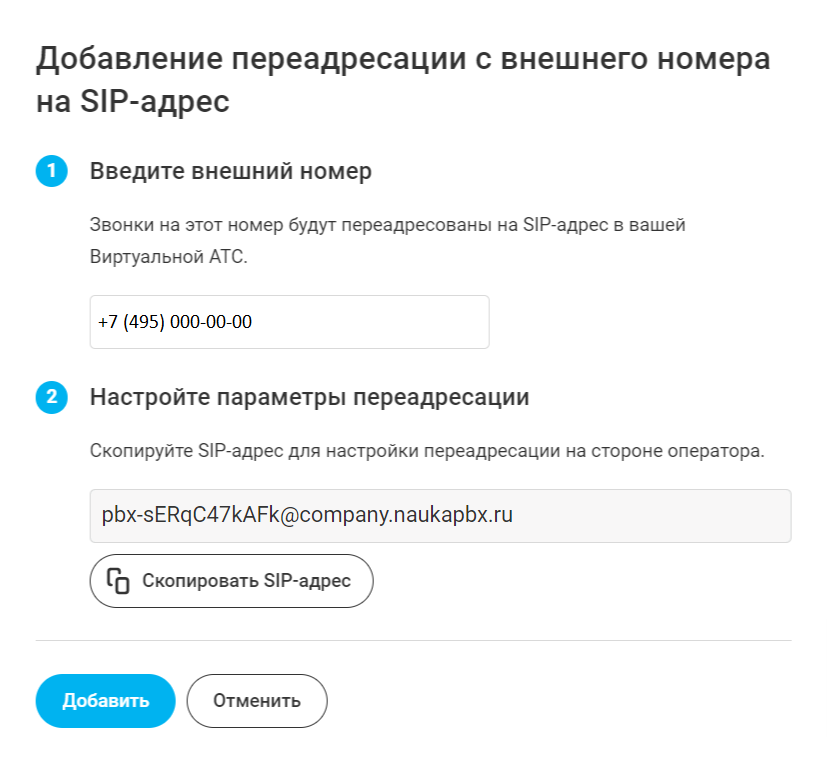The height and width of the screenshot is (762, 827).
Task: Click the description starting Звонки на этот номер
Action: point(387,225)
